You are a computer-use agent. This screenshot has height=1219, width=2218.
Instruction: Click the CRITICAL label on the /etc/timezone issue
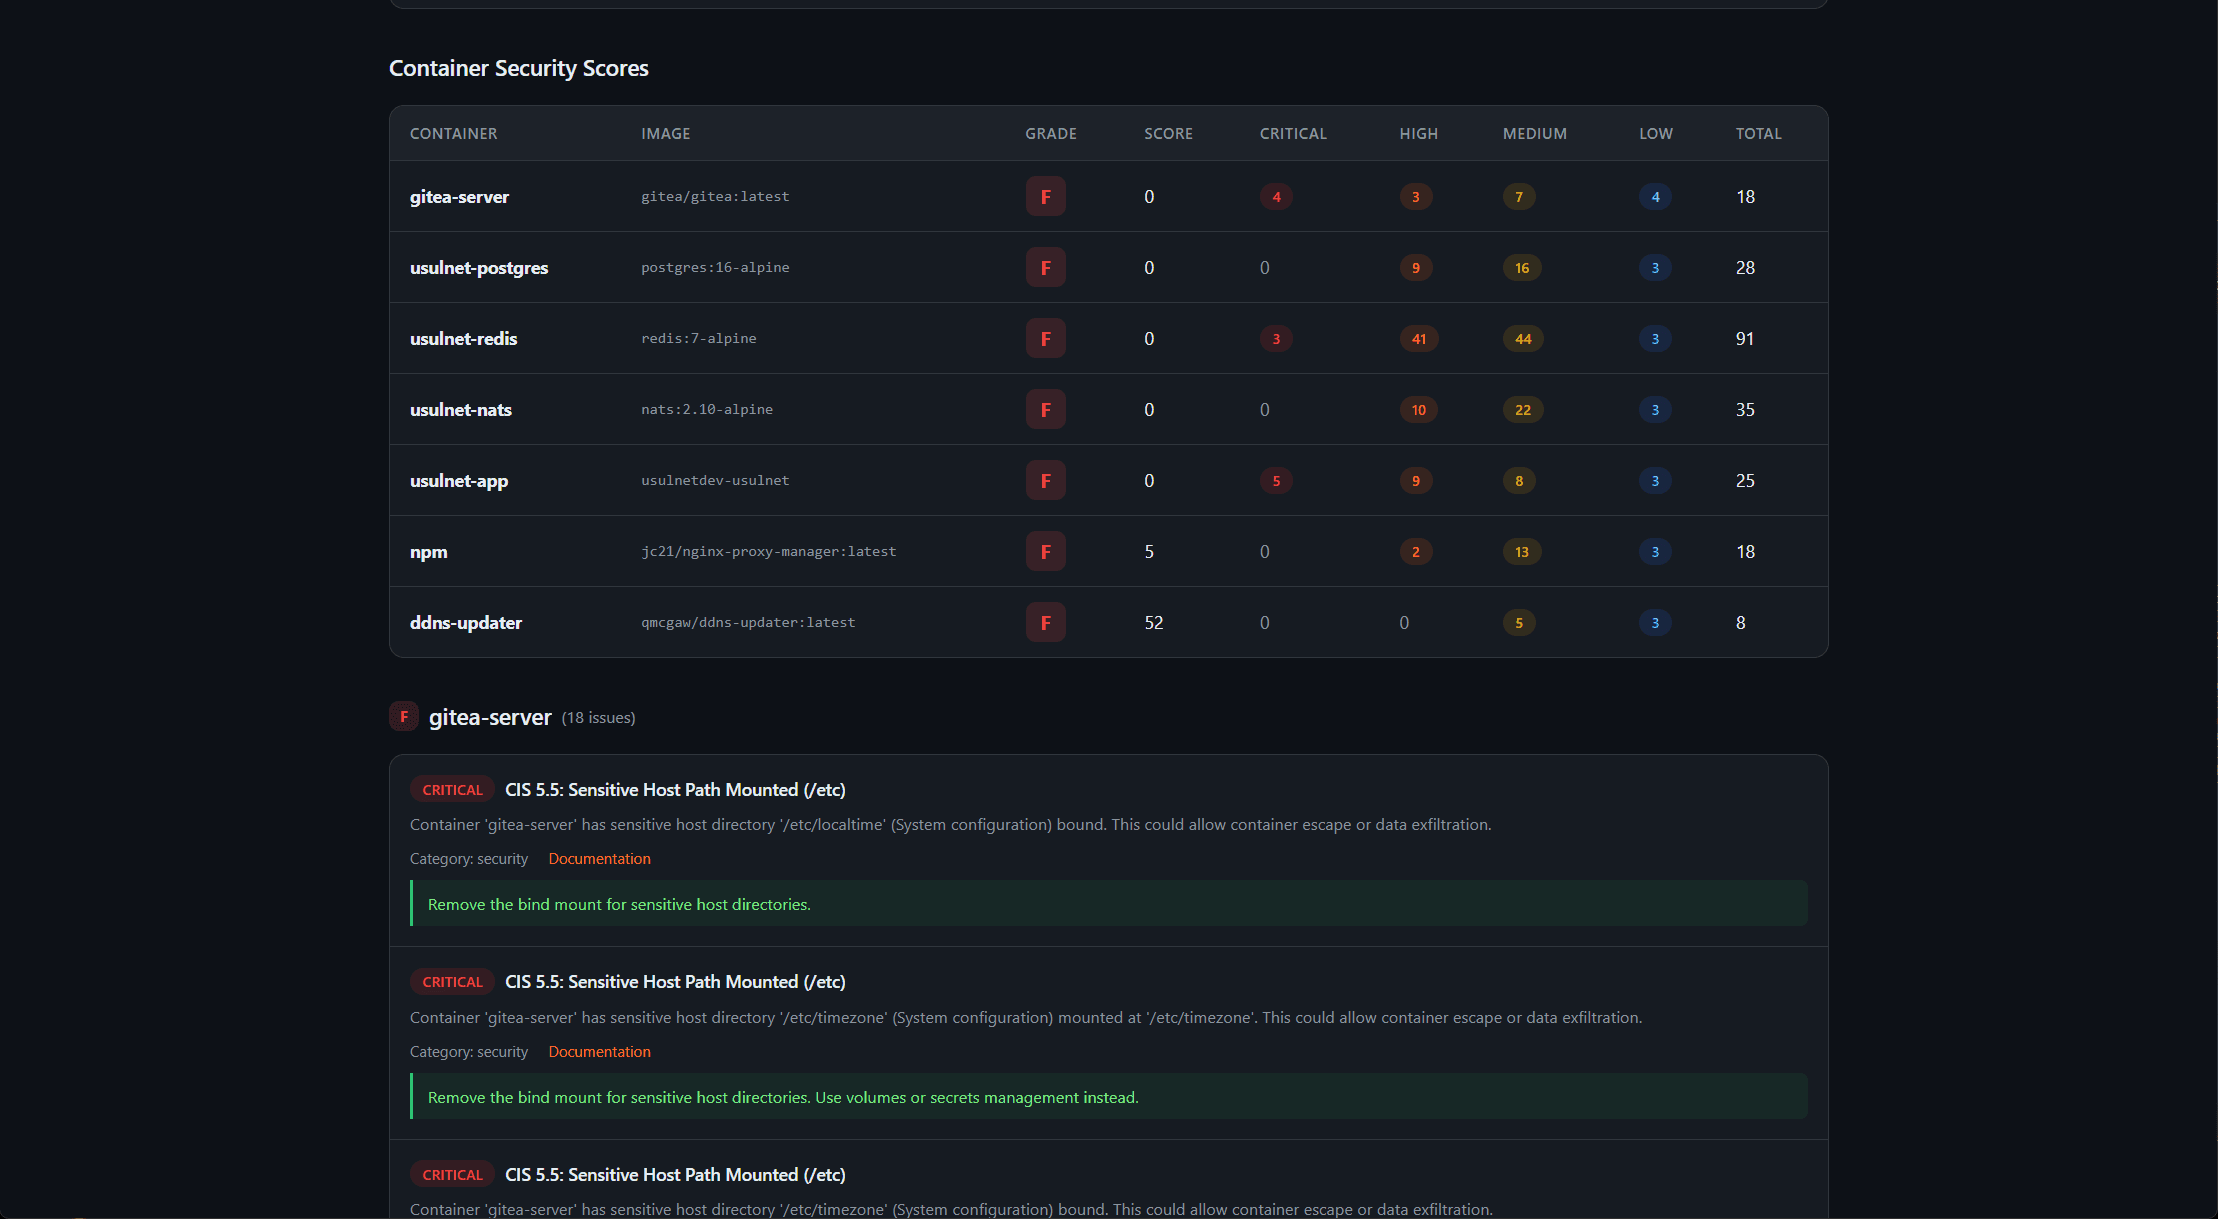pyautogui.click(x=451, y=981)
